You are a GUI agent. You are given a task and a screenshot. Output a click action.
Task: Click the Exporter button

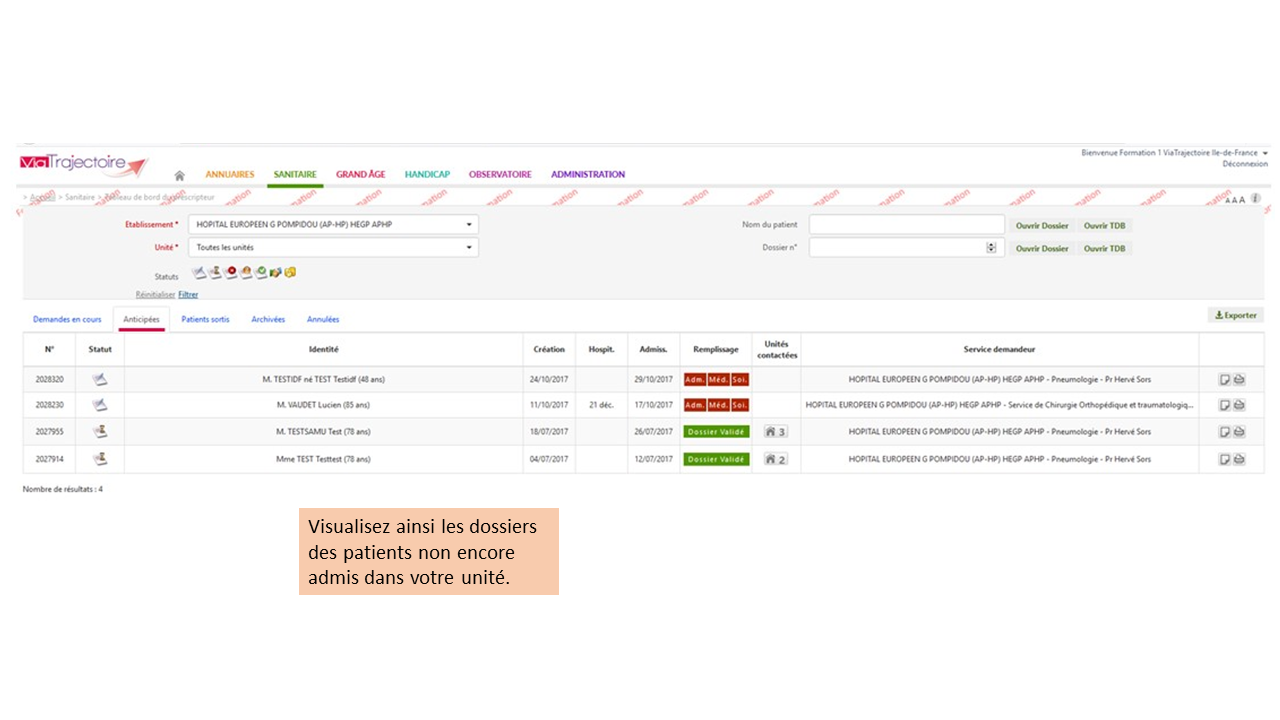click(x=1235, y=315)
